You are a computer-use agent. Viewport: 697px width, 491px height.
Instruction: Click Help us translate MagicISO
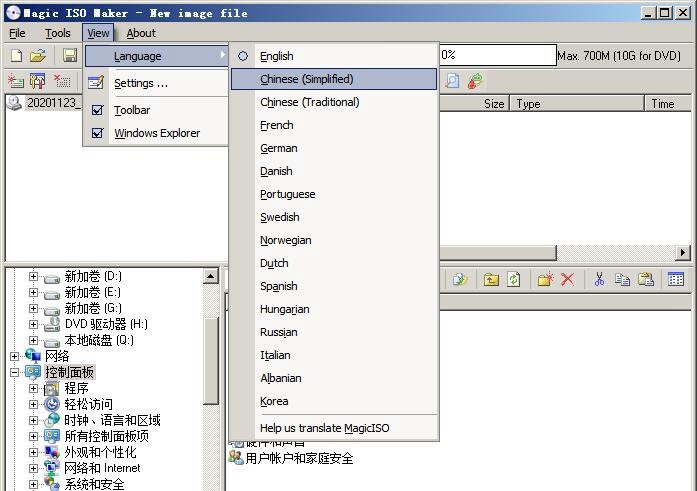click(334, 428)
